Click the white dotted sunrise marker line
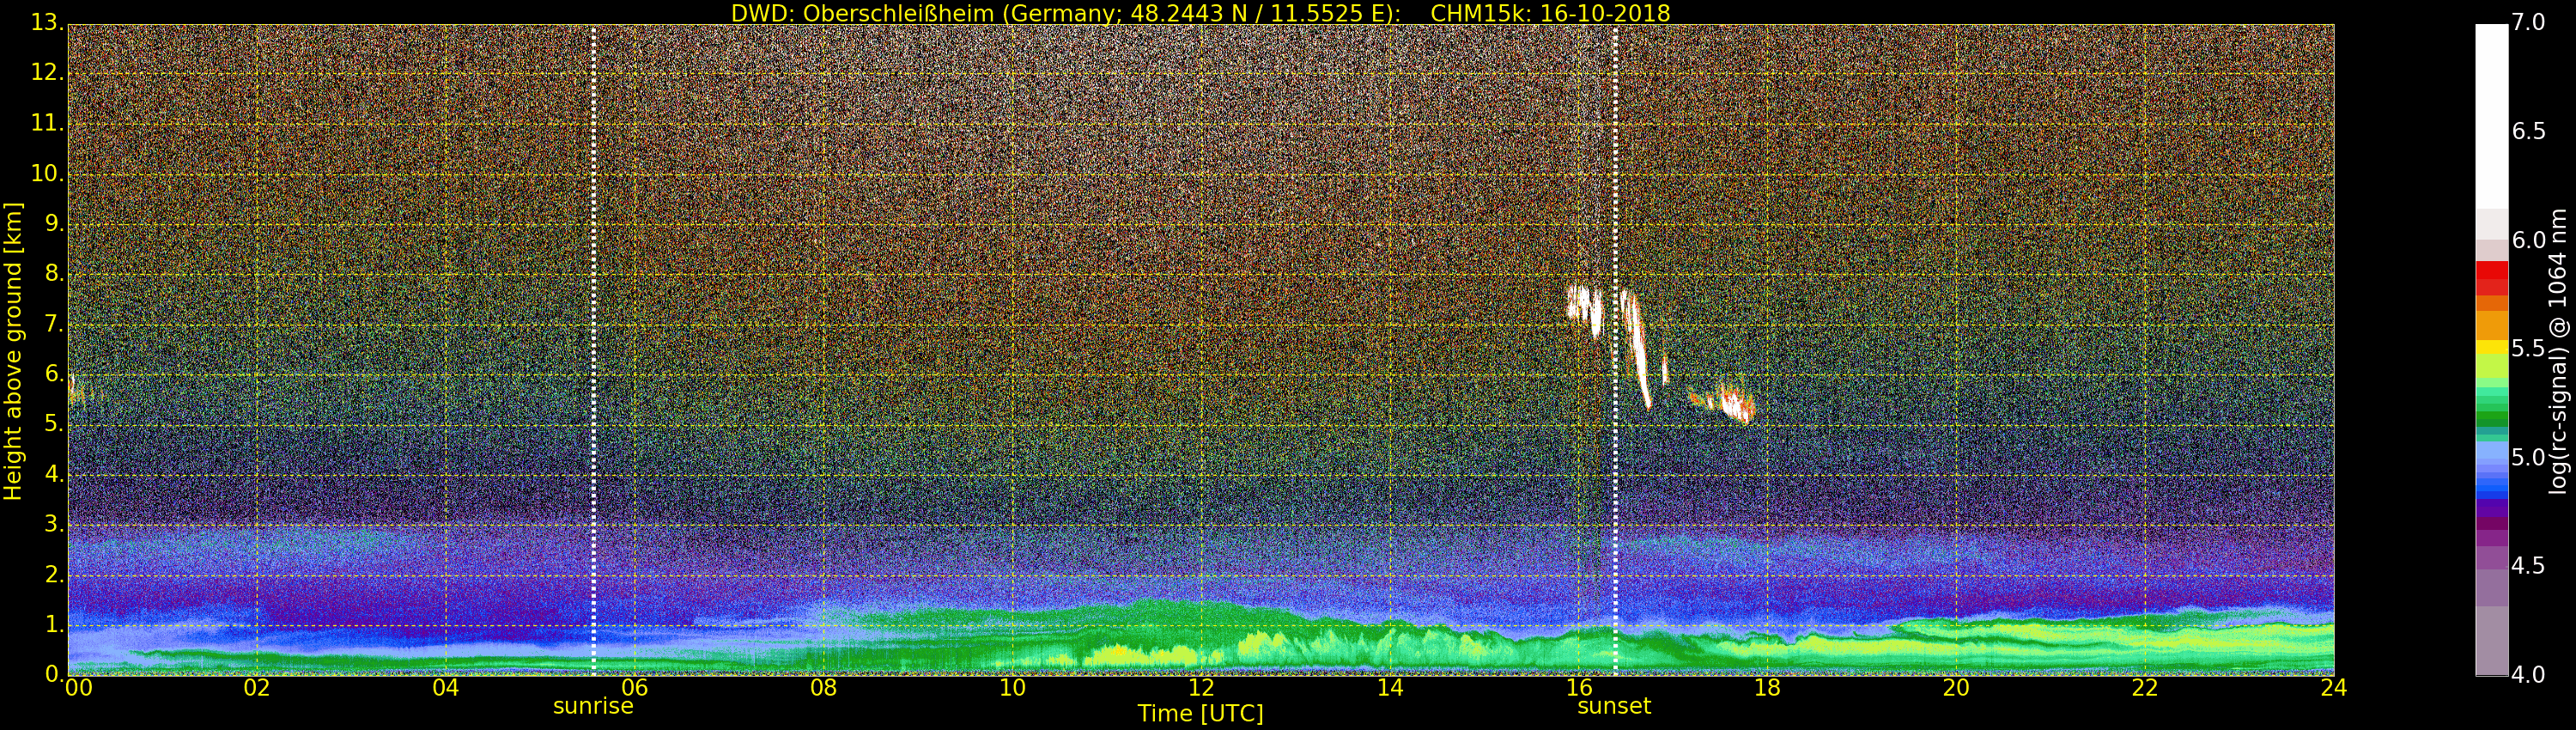 click(x=593, y=350)
